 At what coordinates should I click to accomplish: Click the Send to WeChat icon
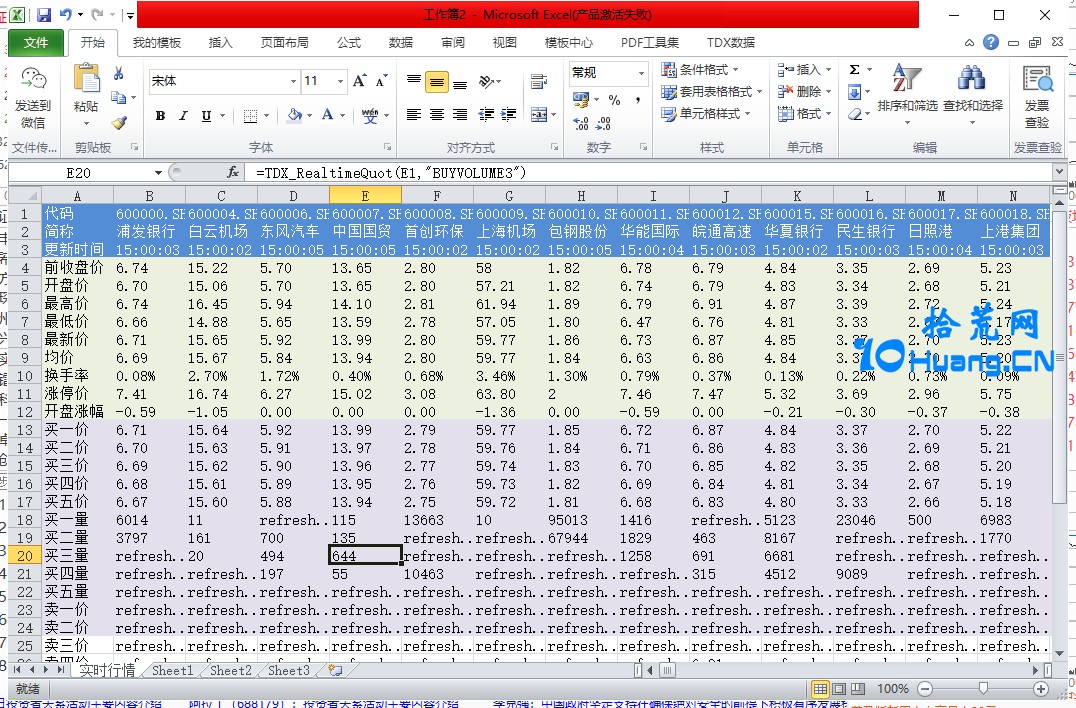[33, 80]
